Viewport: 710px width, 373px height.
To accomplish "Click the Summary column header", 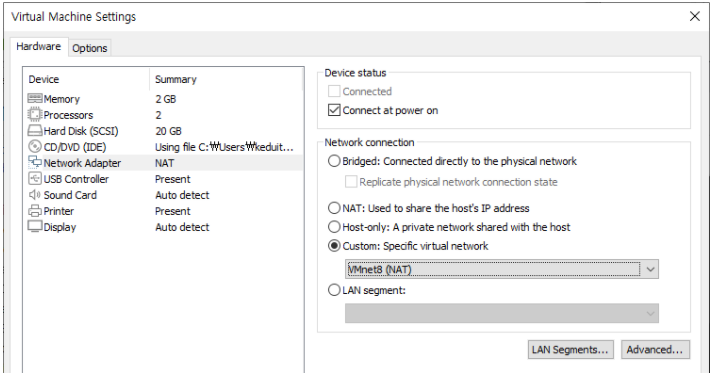I will (176, 79).
